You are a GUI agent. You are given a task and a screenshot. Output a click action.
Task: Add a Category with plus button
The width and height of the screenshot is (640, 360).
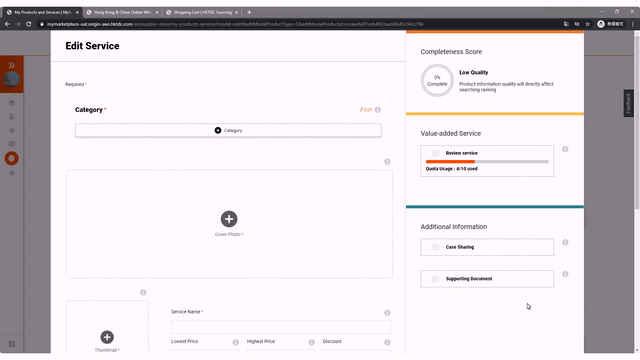pos(228,131)
